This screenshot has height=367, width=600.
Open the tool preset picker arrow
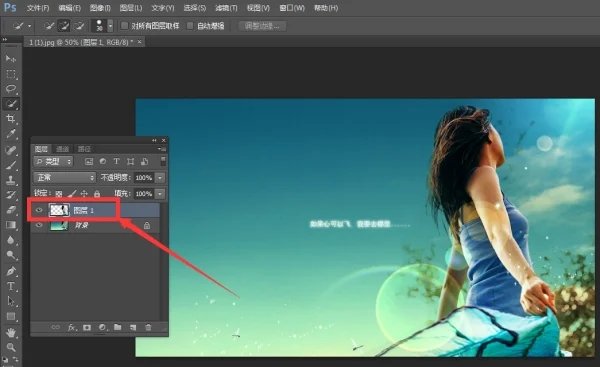[x=29, y=26]
